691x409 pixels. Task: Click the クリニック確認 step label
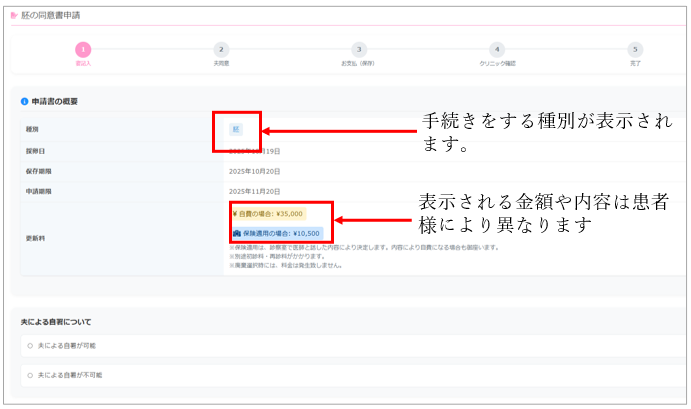(498, 63)
